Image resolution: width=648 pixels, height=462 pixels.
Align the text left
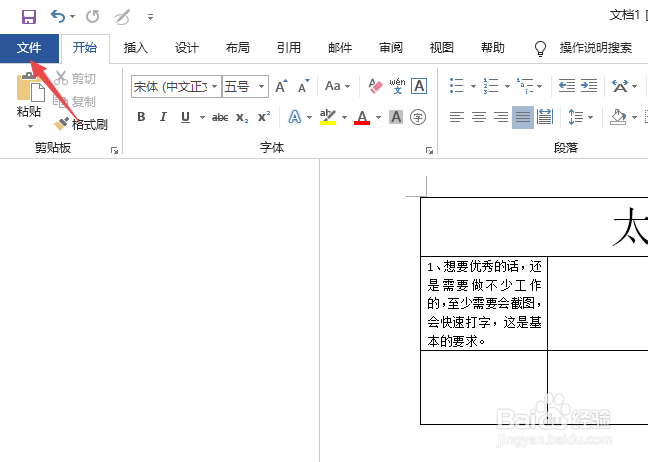coord(457,117)
